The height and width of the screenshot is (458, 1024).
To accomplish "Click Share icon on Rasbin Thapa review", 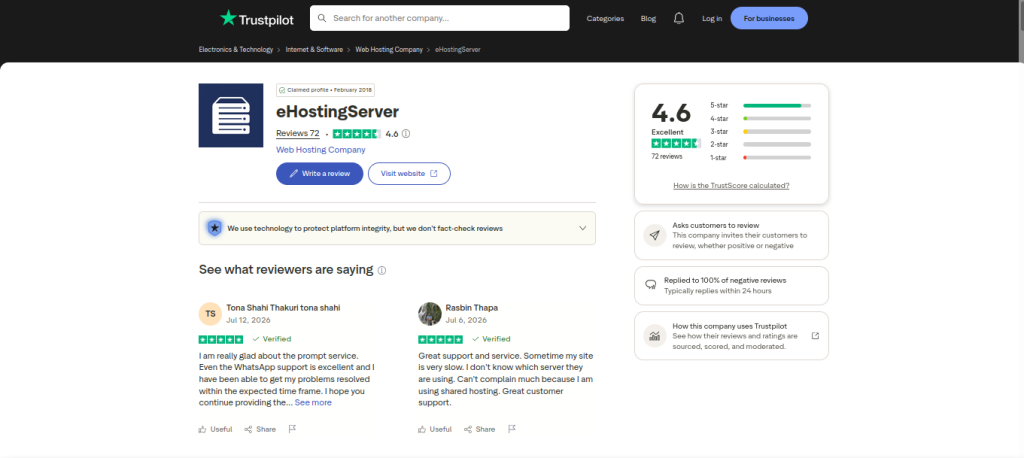I will [468, 429].
